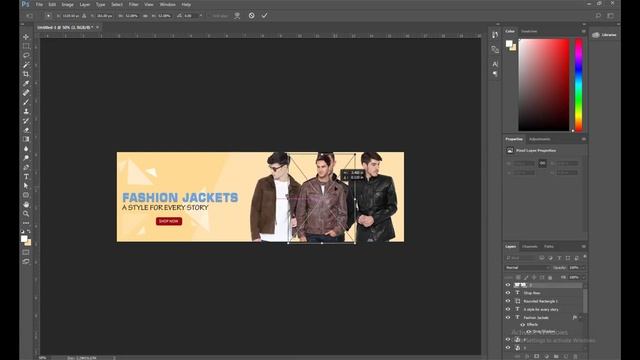Select the Path Selection tool
The height and width of the screenshot is (360, 640).
coord(26,186)
